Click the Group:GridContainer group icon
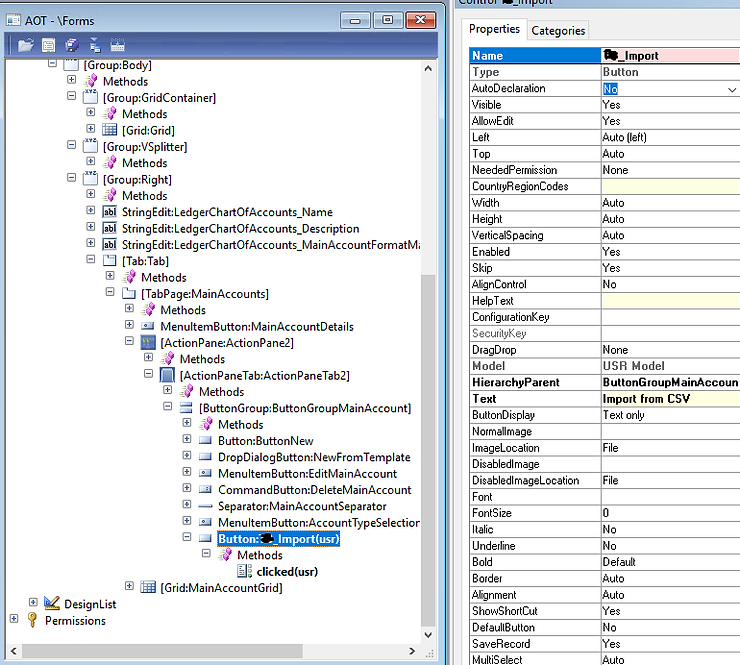 tap(90, 97)
